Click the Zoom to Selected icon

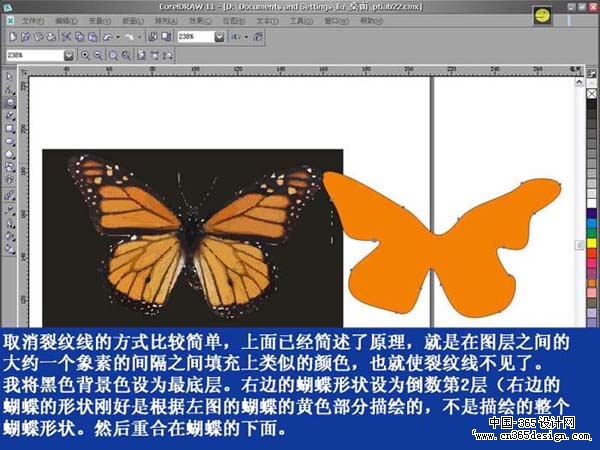pos(113,55)
